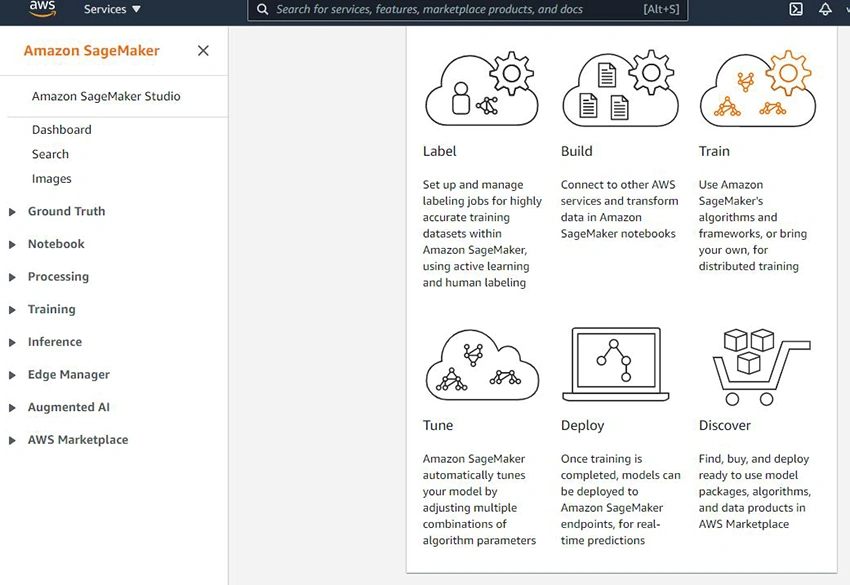Open the notifications bell icon
This screenshot has height=585, width=850.
(825, 9)
